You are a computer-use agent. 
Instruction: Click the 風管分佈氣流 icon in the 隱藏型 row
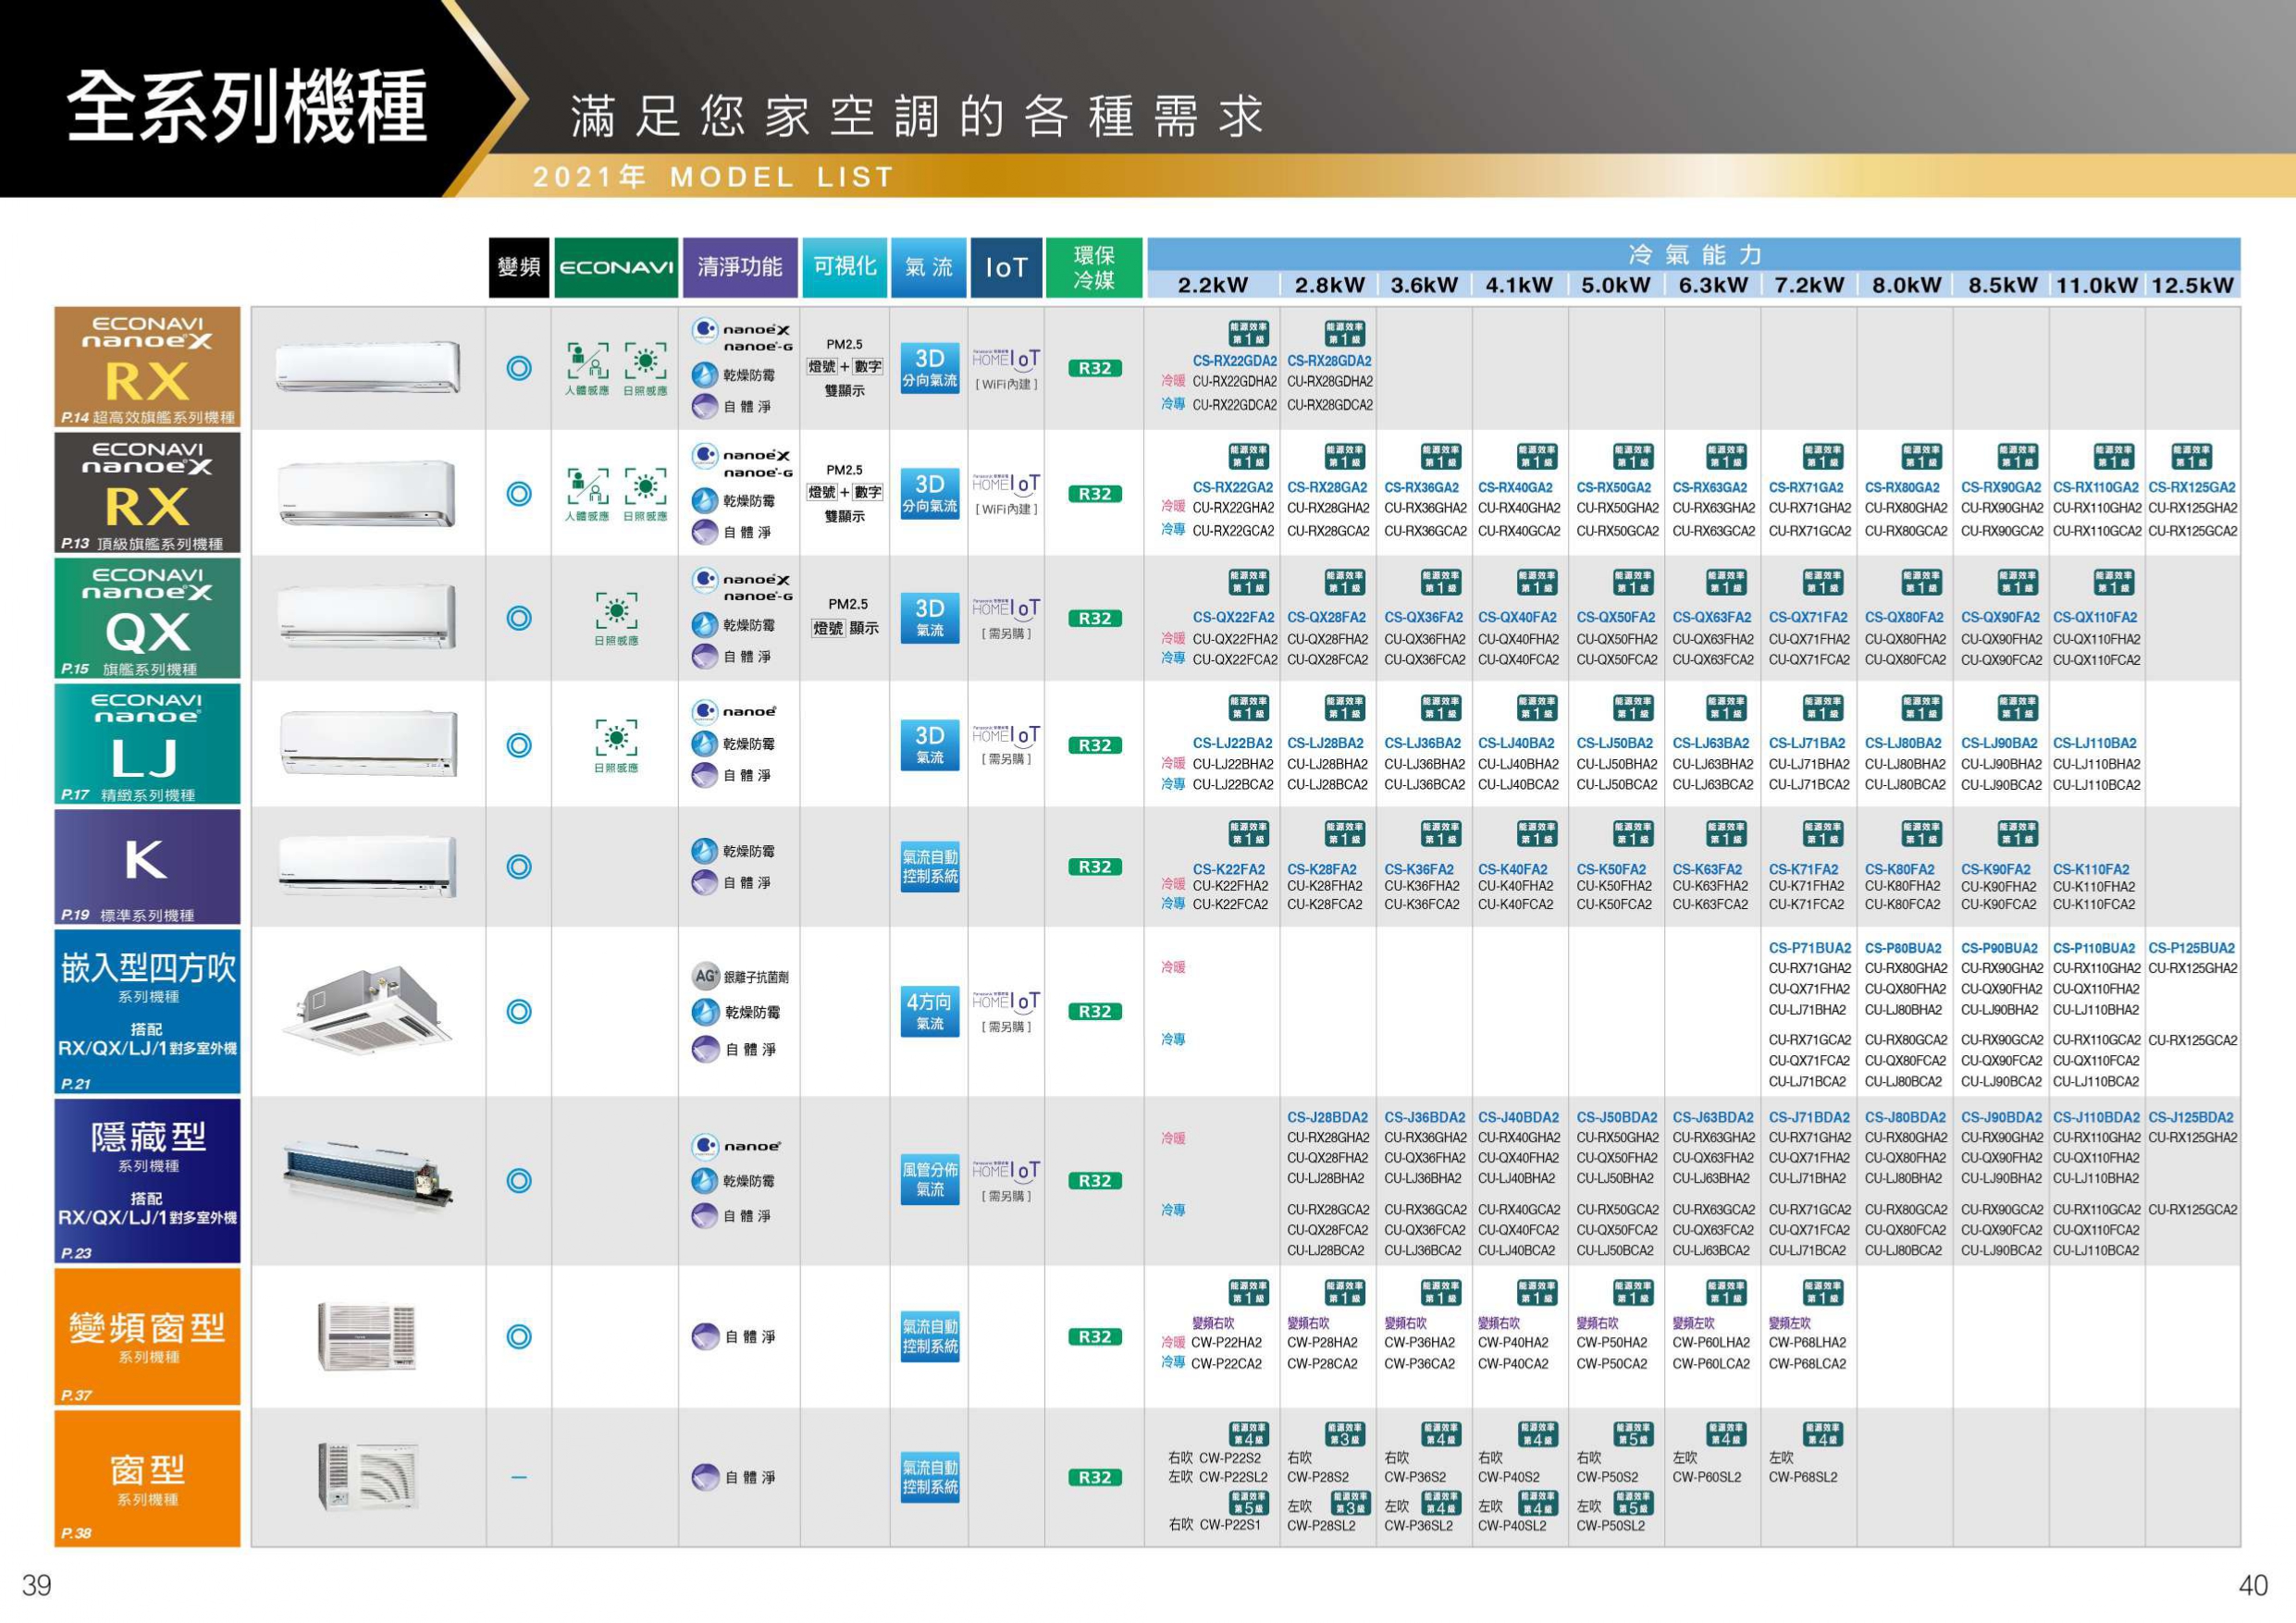[x=929, y=1180]
